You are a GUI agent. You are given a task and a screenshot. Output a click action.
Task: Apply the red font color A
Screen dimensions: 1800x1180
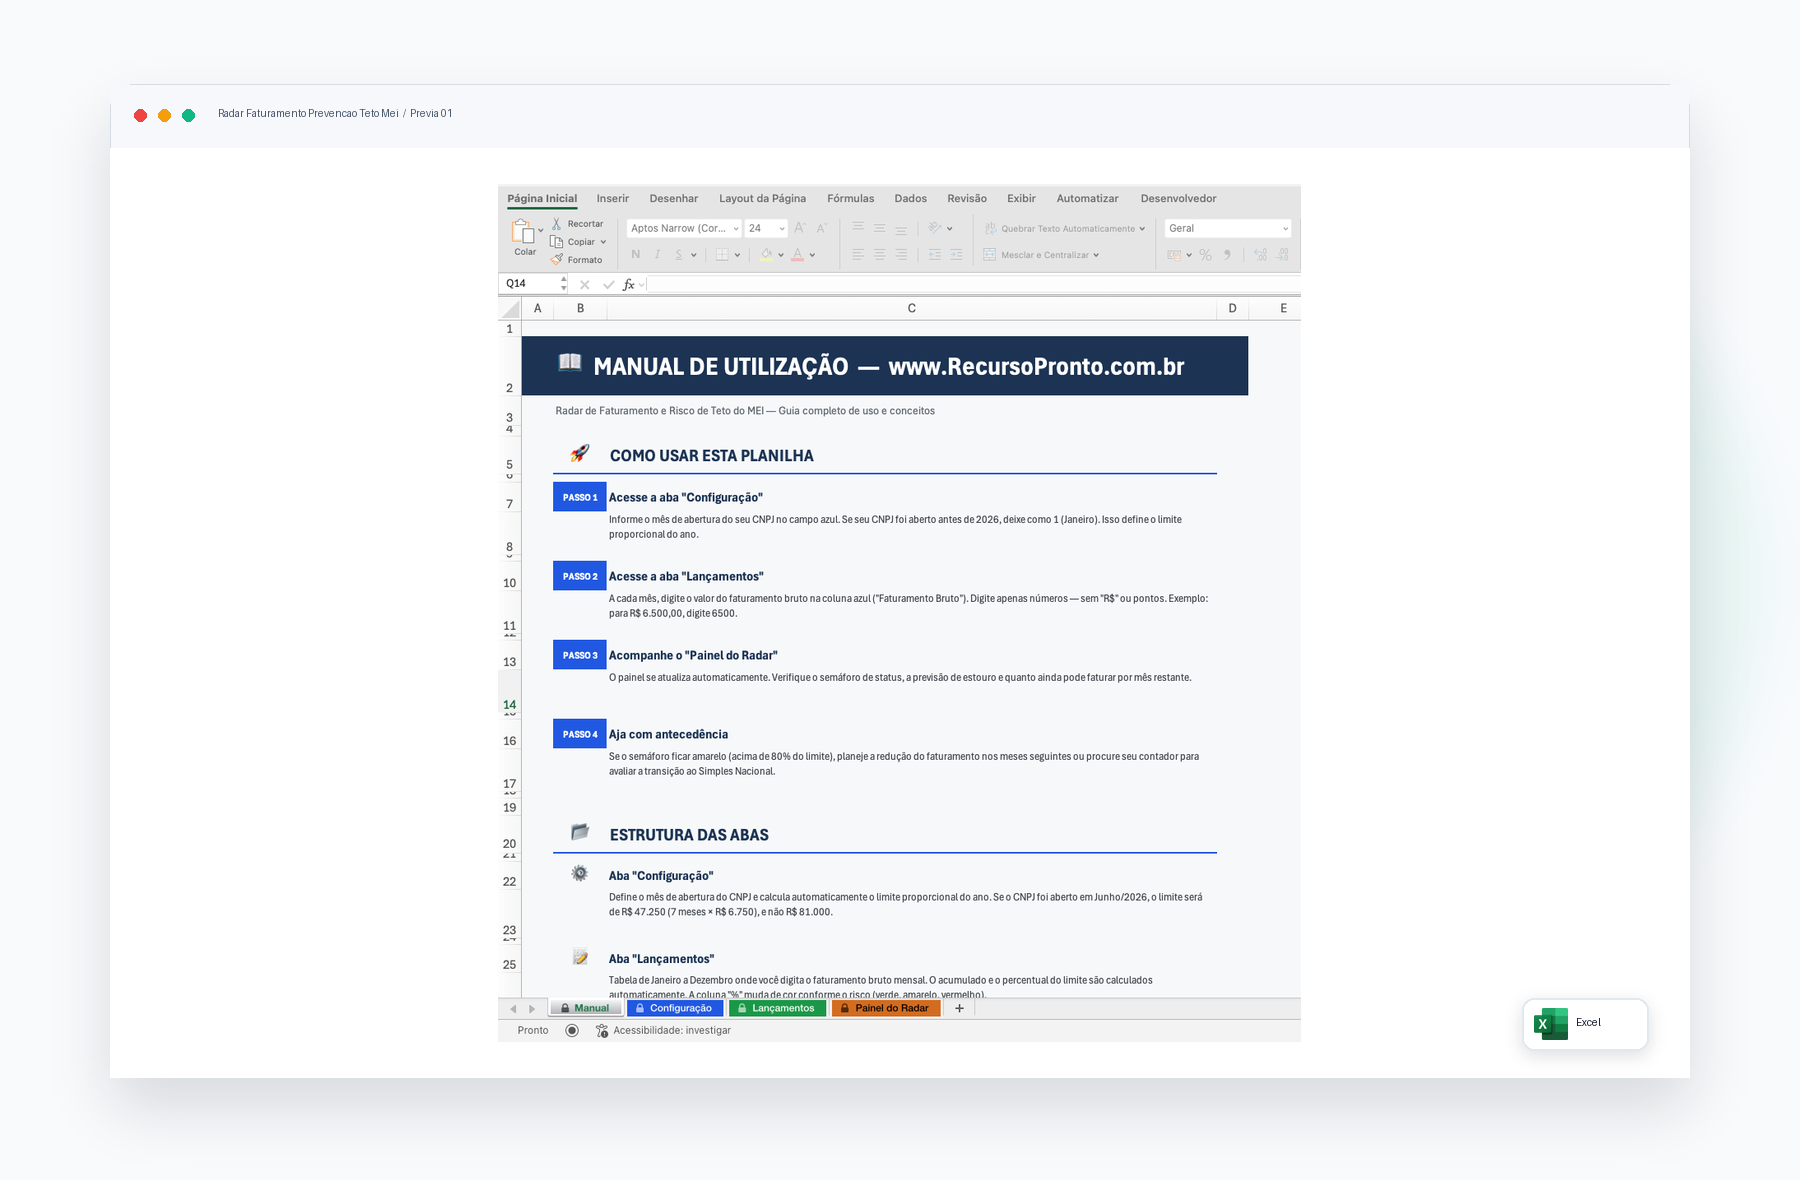(798, 255)
